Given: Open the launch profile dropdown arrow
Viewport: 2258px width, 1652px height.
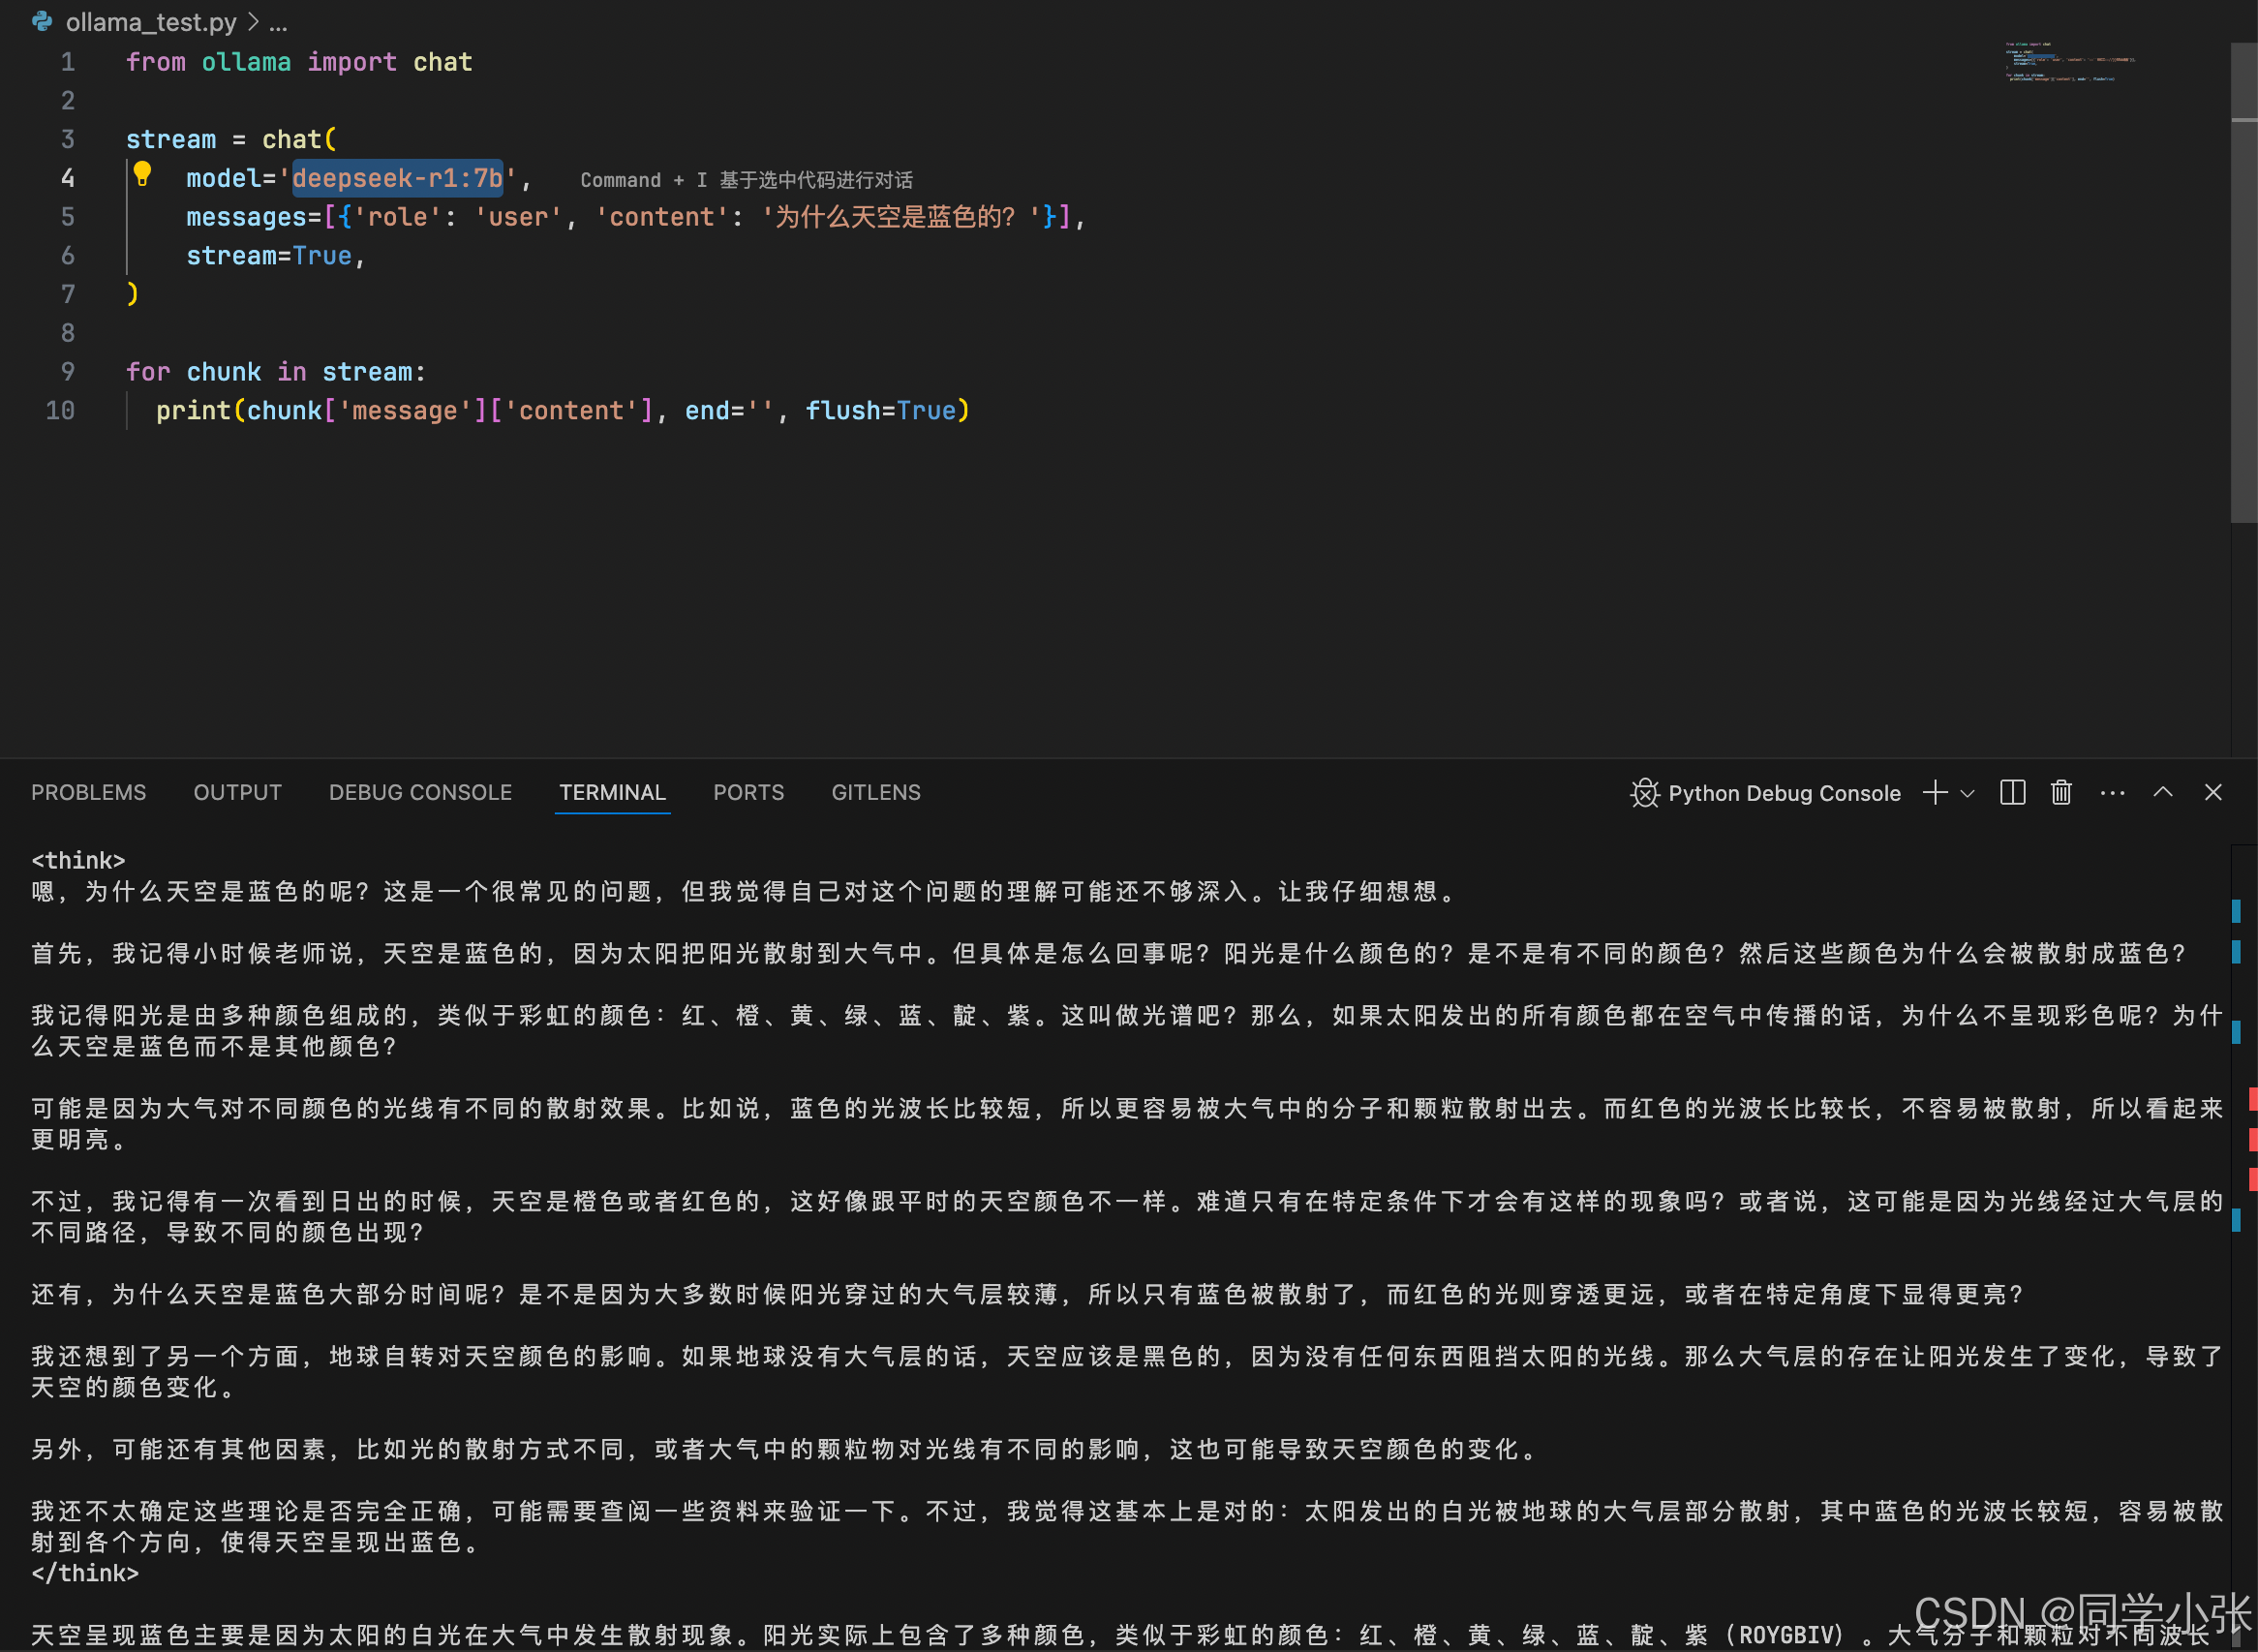Looking at the screenshot, I should tap(1967, 794).
